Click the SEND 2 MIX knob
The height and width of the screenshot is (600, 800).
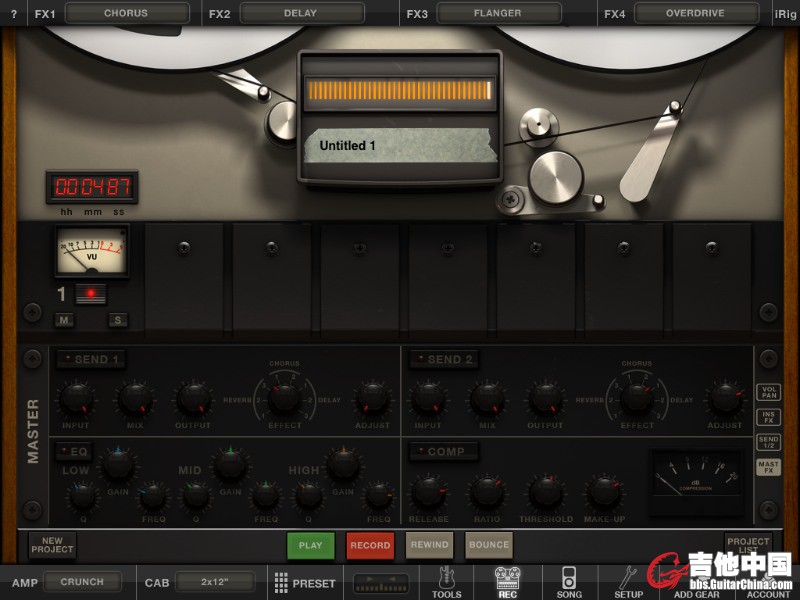[487, 398]
